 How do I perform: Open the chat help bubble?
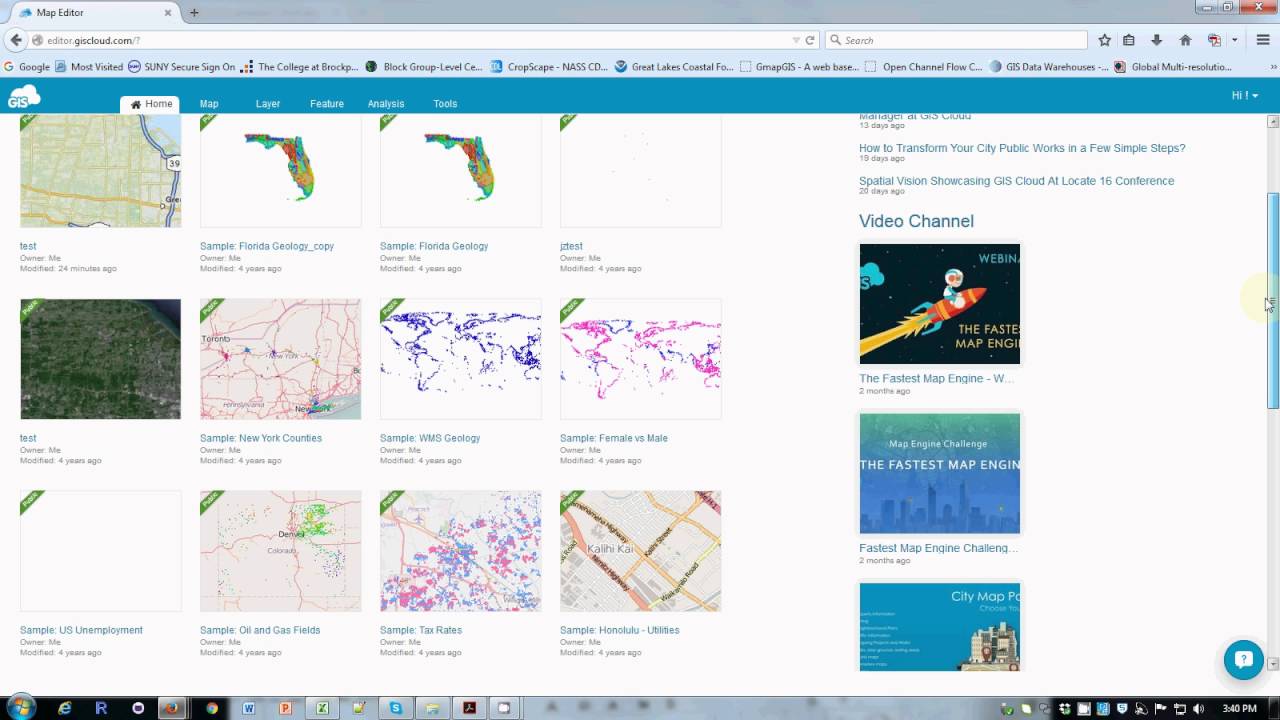click(1243, 660)
